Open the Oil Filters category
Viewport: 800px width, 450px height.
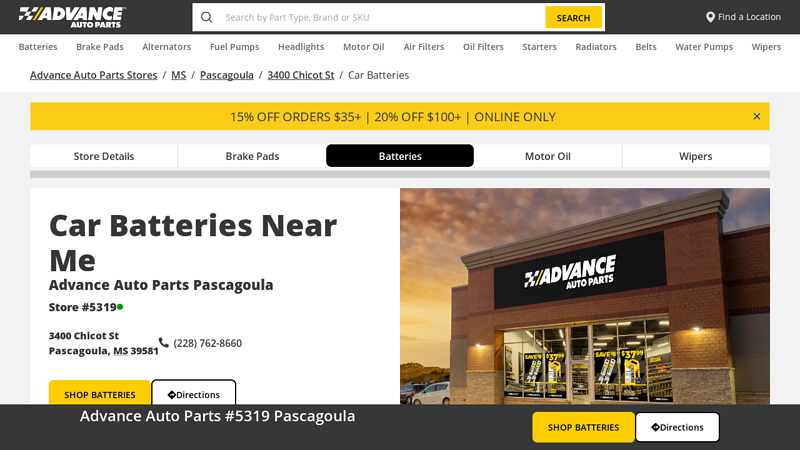click(x=483, y=46)
